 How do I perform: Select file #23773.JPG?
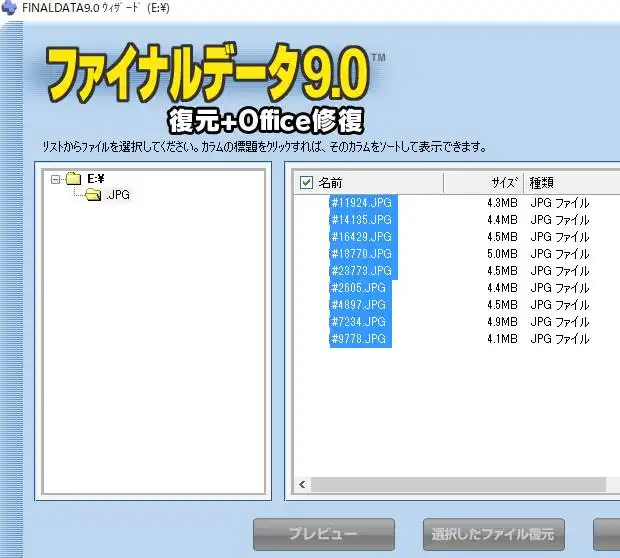tap(363, 271)
